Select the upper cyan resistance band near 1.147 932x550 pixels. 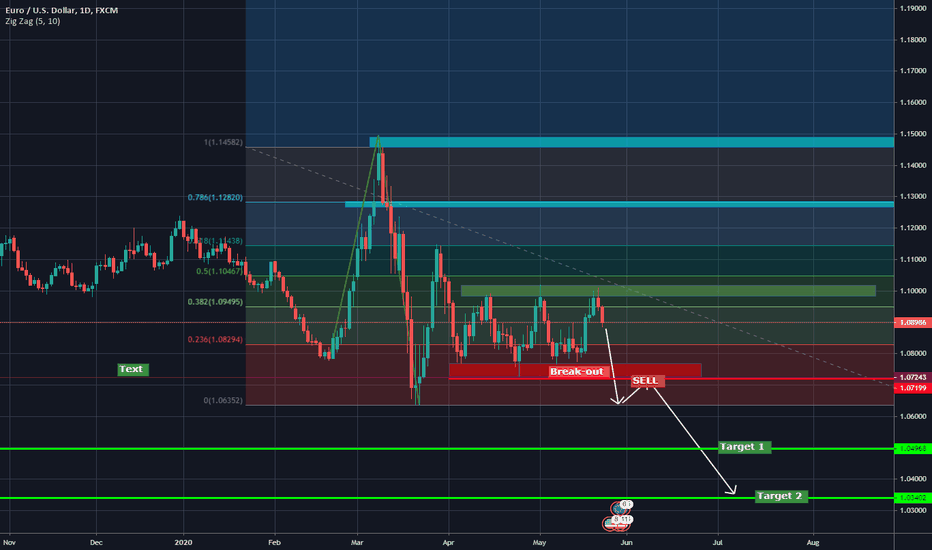(x=631, y=142)
